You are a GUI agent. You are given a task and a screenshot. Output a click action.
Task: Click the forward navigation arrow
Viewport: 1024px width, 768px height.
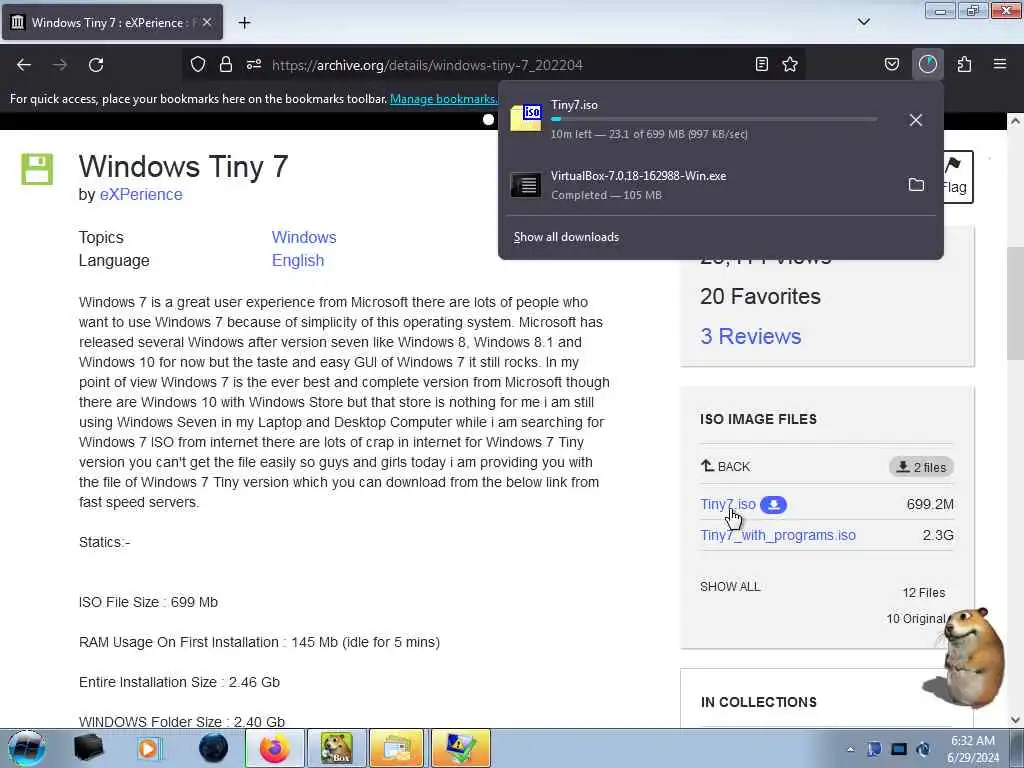click(x=59, y=65)
